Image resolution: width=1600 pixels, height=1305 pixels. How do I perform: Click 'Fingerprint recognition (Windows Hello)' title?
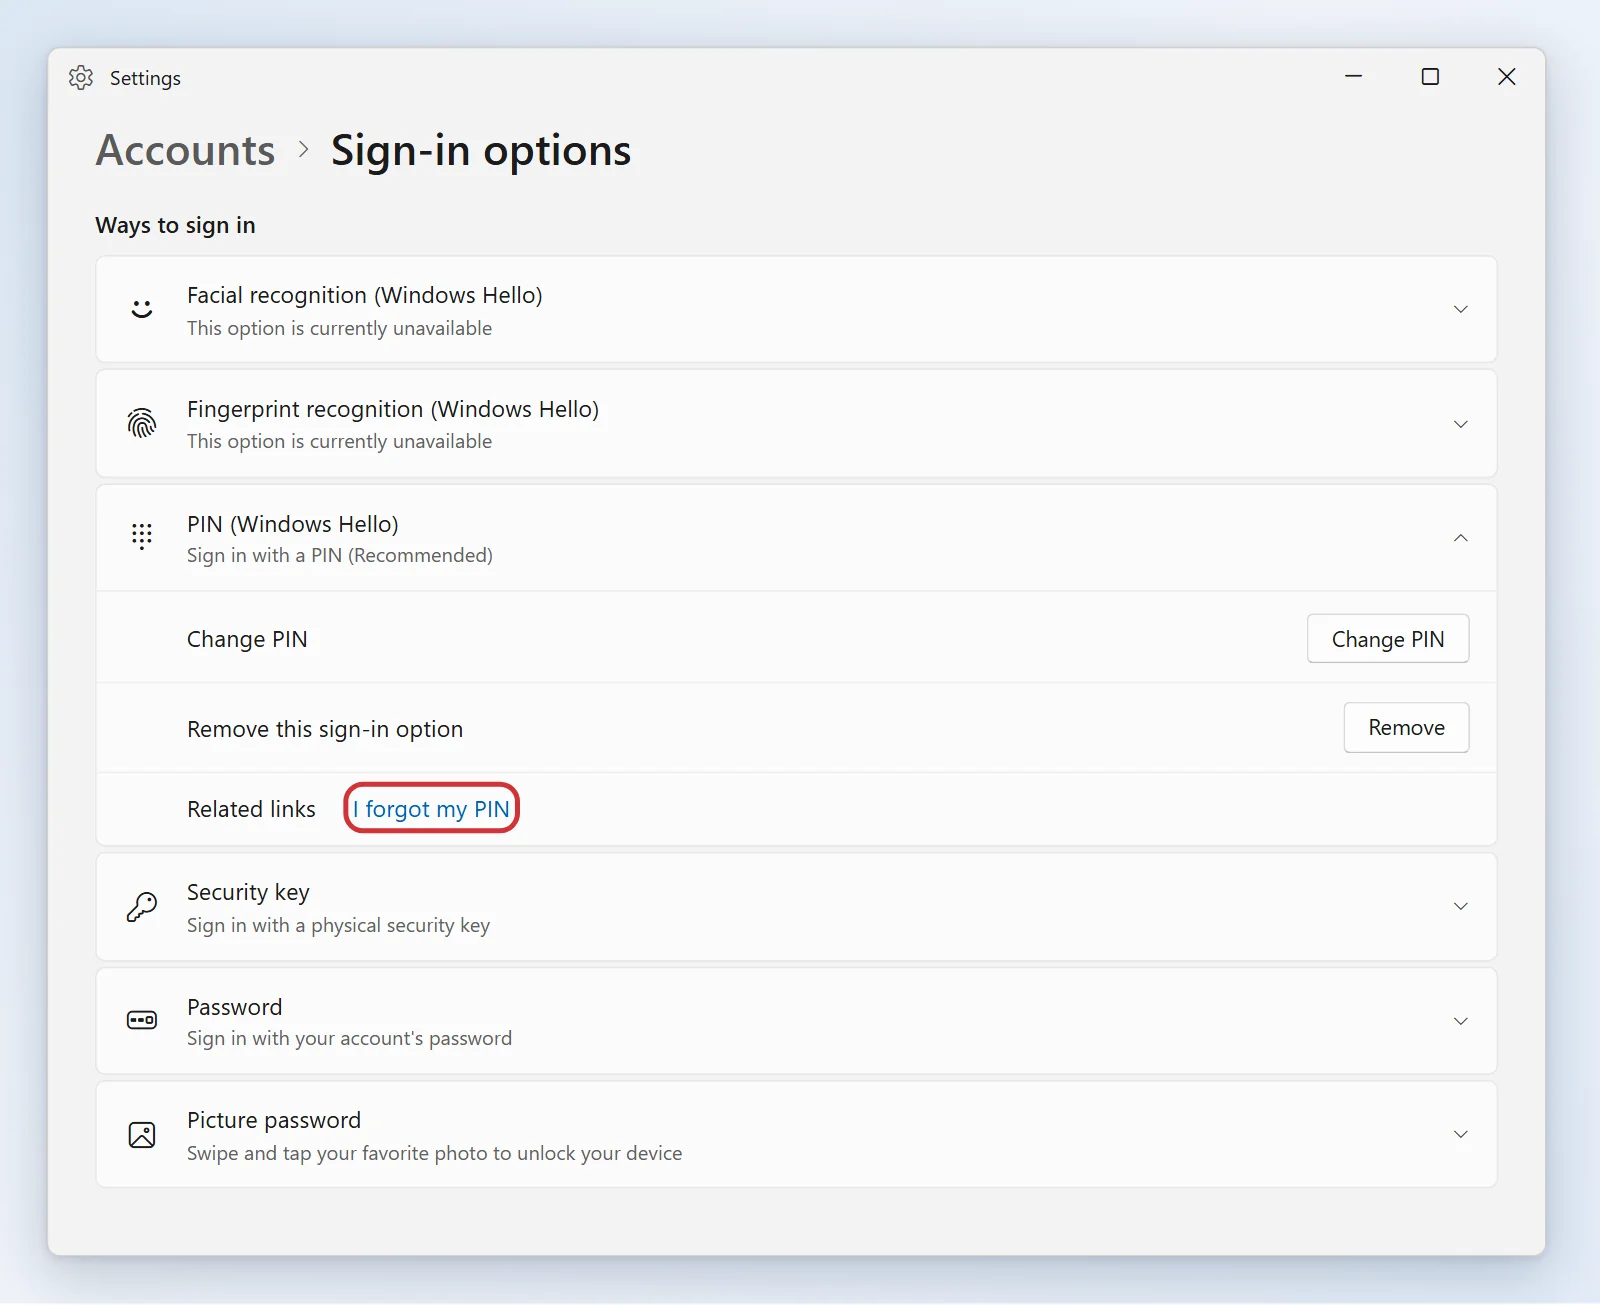393,409
